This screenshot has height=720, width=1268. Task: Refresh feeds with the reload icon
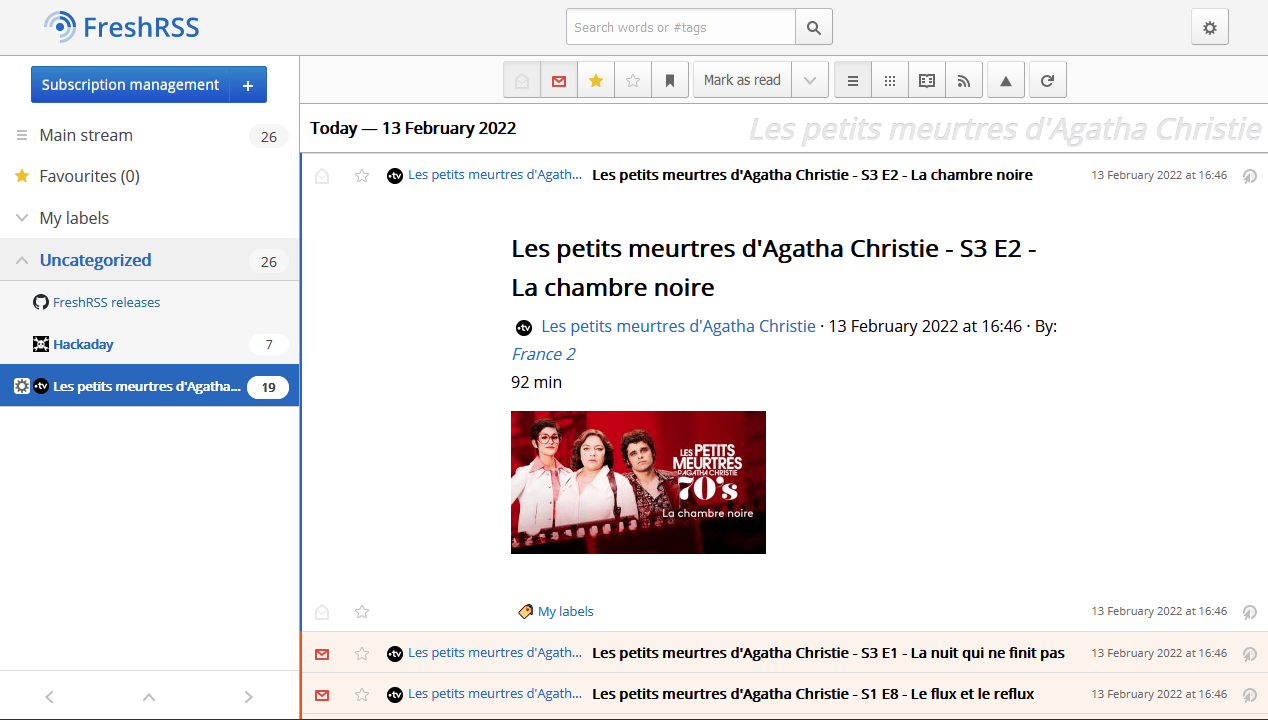[x=1047, y=80]
